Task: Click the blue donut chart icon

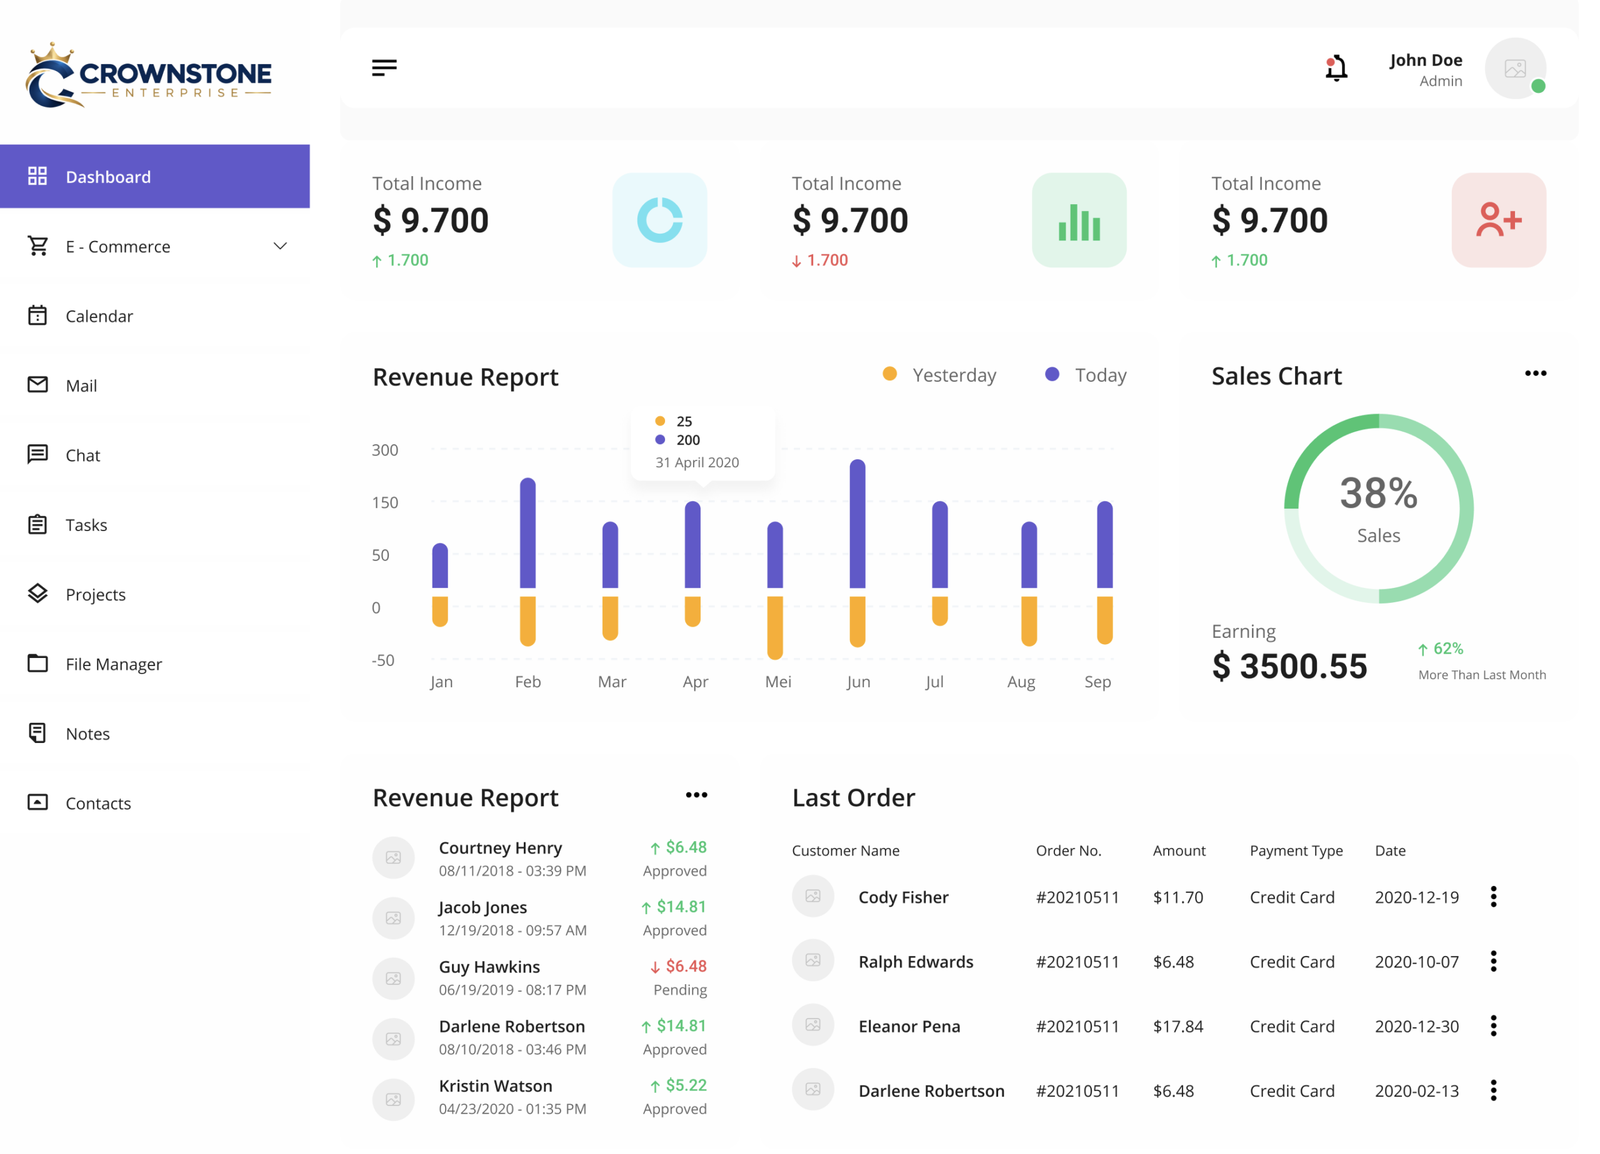Action: click(x=660, y=220)
